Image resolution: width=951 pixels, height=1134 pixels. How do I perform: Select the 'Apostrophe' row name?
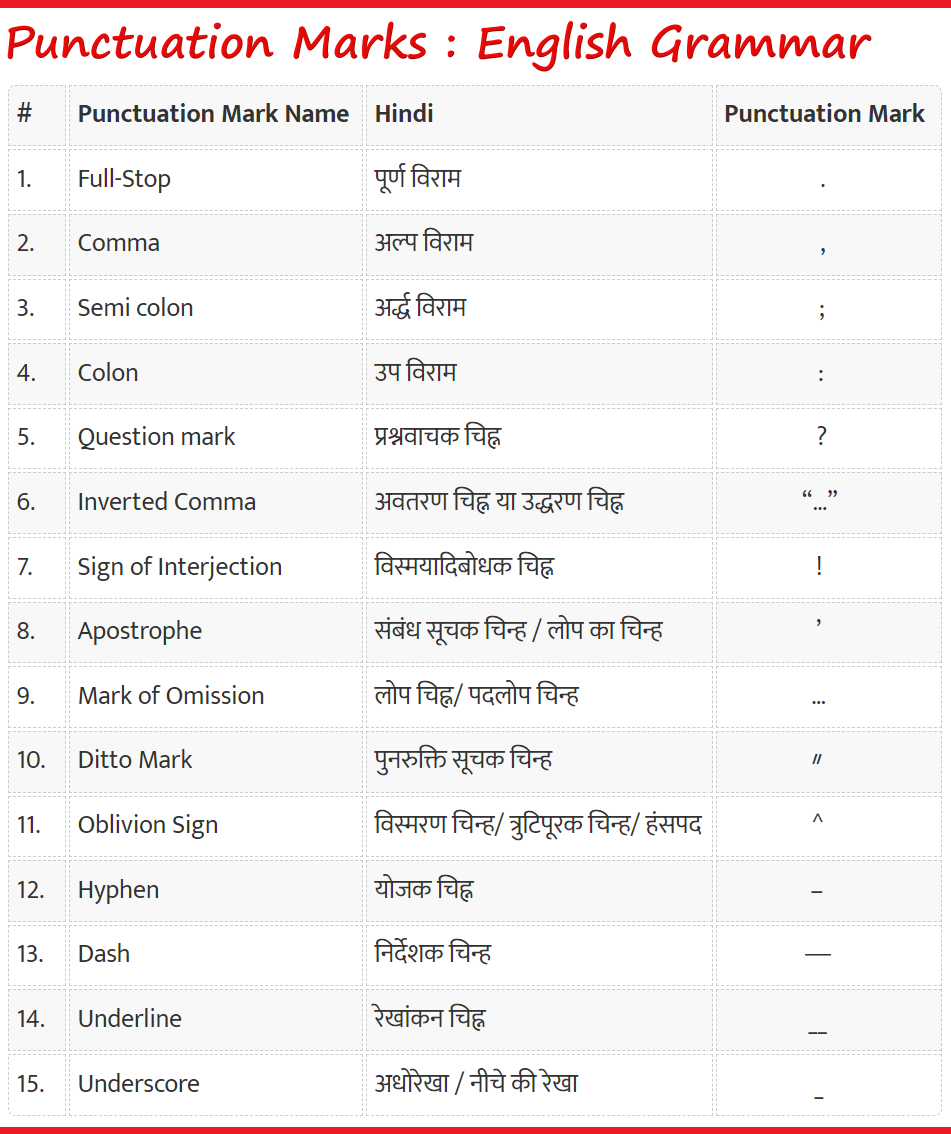140,631
